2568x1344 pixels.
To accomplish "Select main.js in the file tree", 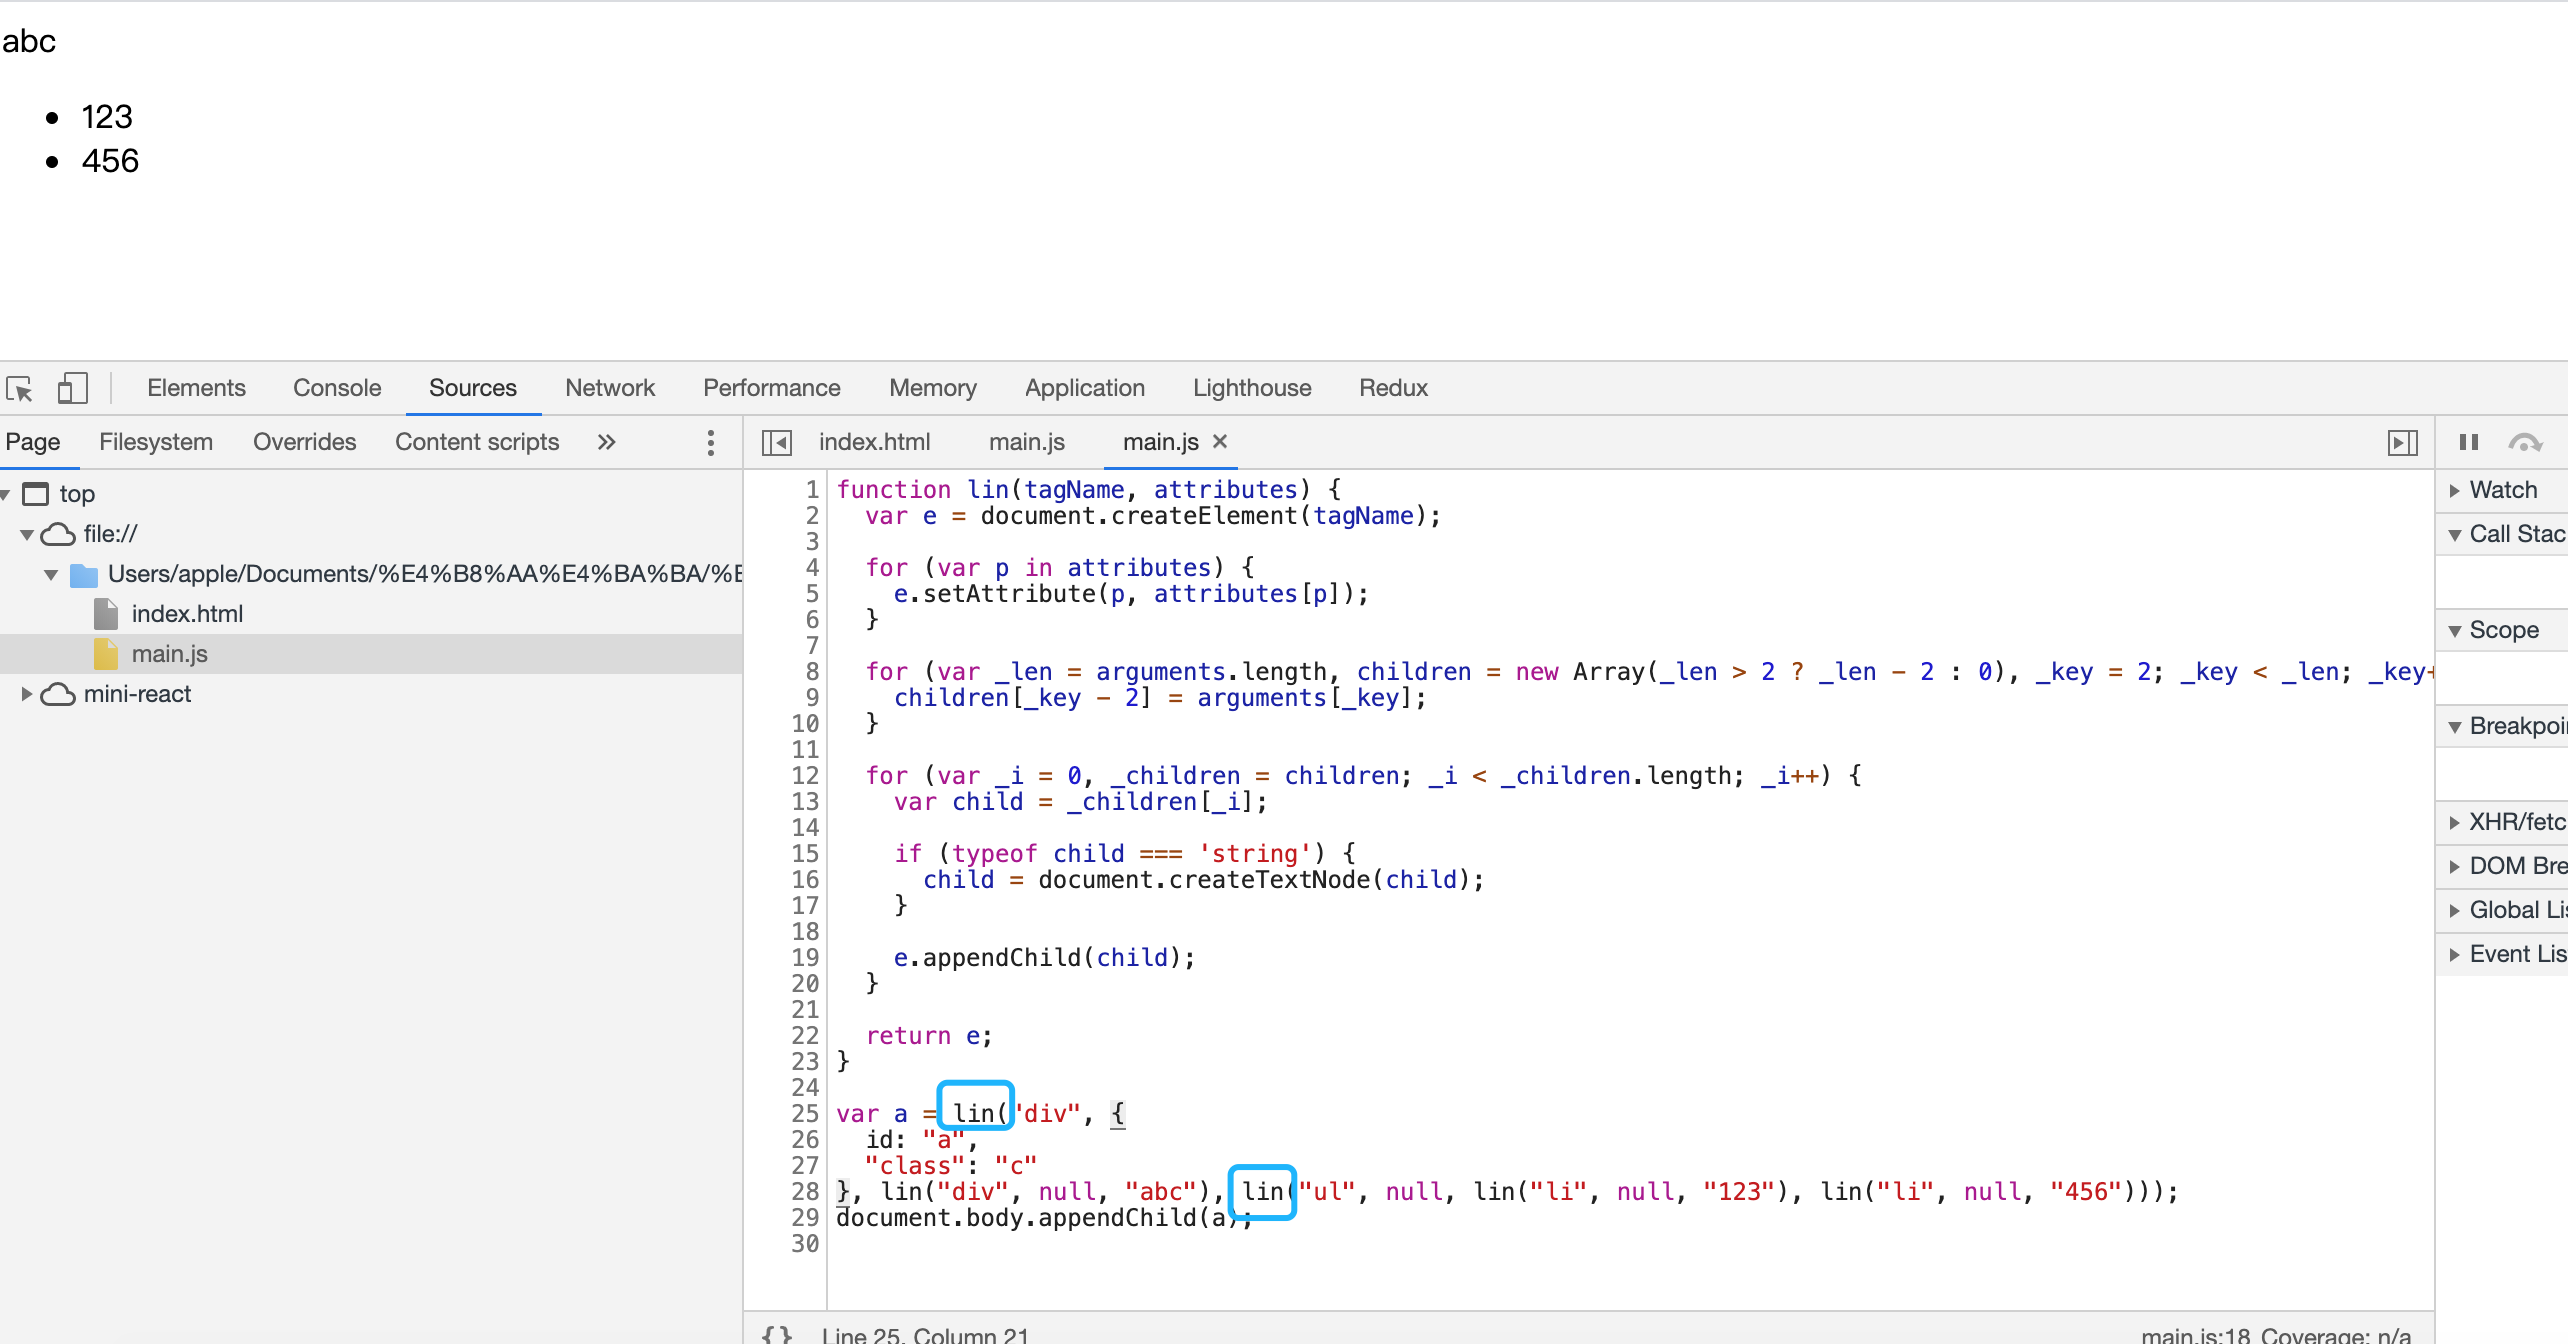I will click(x=170, y=654).
